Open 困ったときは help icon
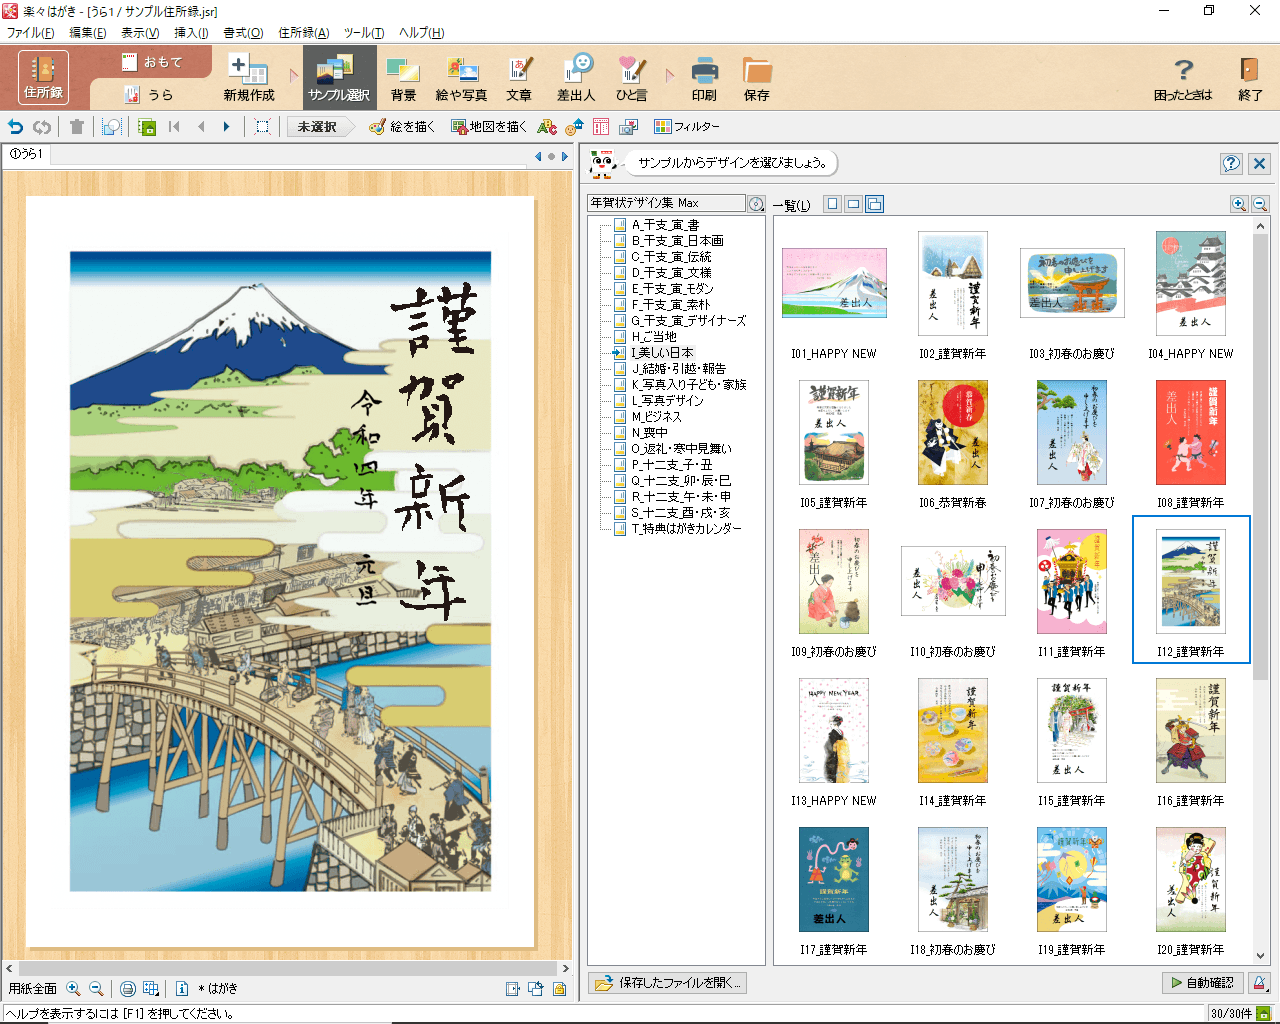Image resolution: width=1280 pixels, height=1024 pixels. (x=1183, y=79)
